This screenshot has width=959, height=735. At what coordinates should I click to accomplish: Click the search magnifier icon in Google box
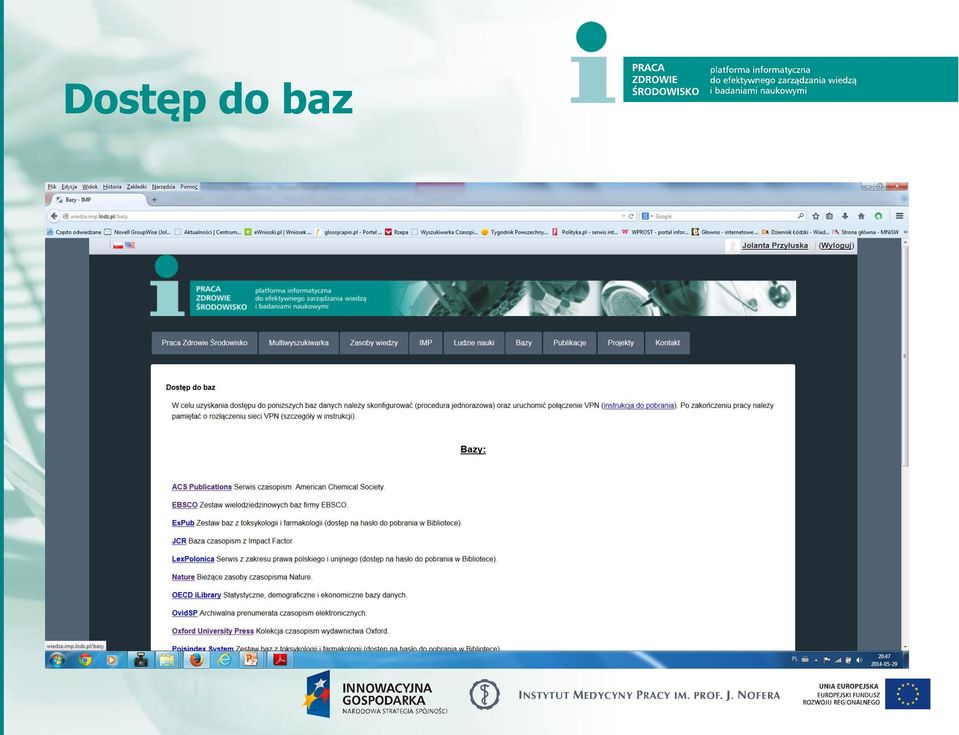[800, 216]
